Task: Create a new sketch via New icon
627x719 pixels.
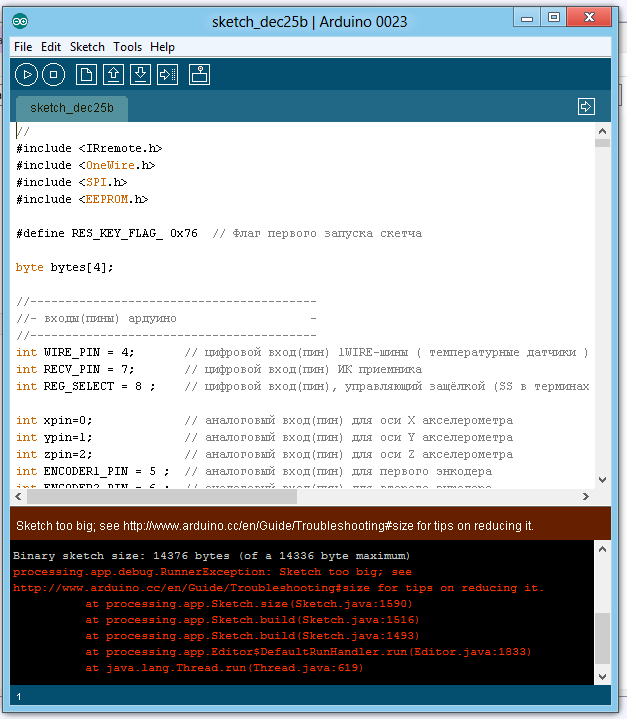Action: tap(87, 74)
